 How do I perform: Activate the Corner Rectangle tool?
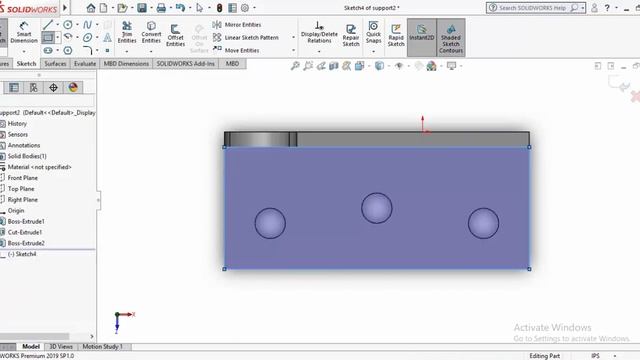point(48,38)
